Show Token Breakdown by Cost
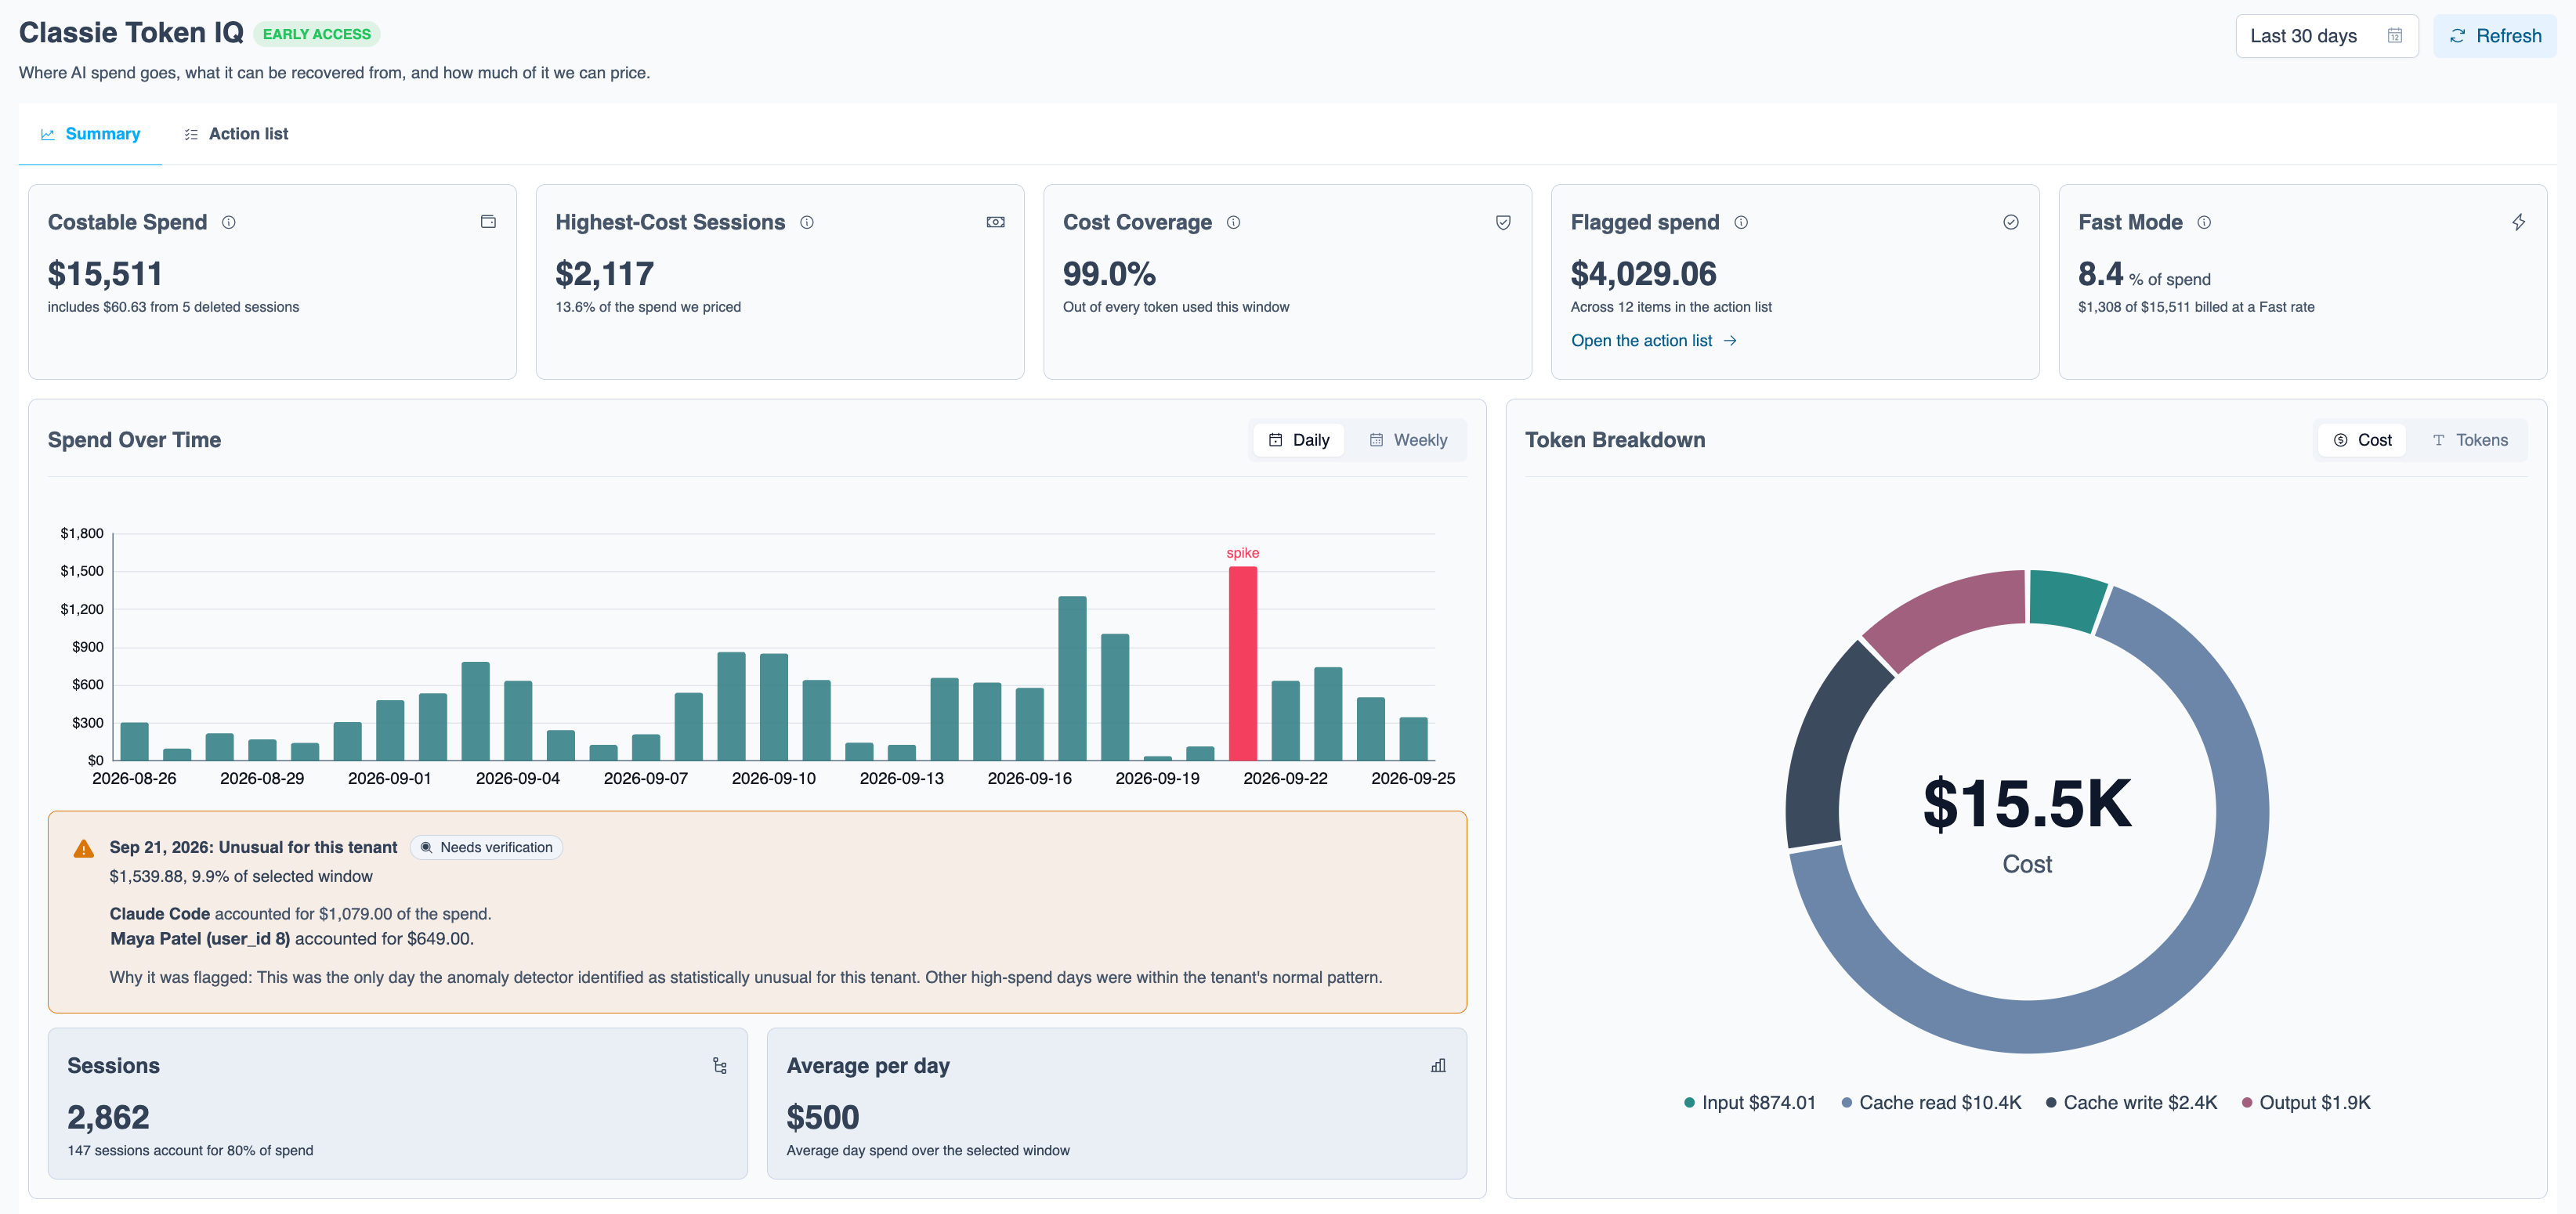The width and height of the screenshot is (2576, 1214). tap(2362, 440)
